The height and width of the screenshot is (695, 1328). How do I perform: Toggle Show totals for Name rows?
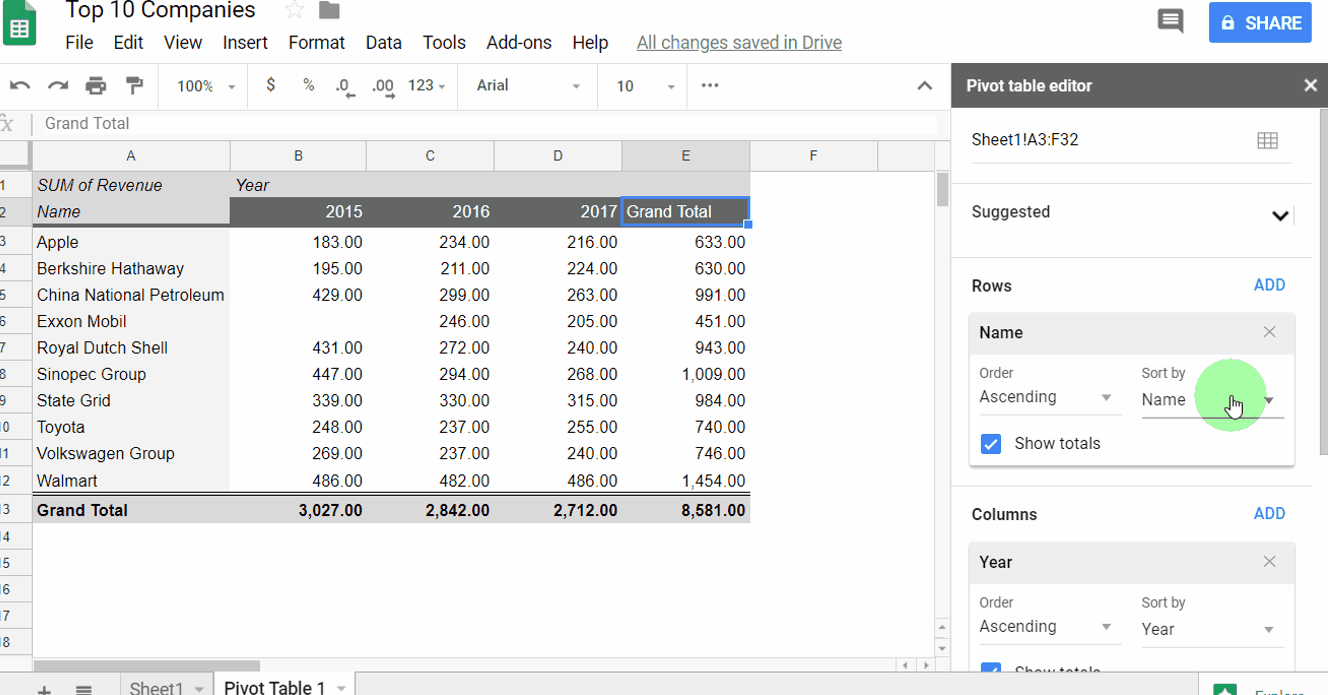(x=991, y=444)
